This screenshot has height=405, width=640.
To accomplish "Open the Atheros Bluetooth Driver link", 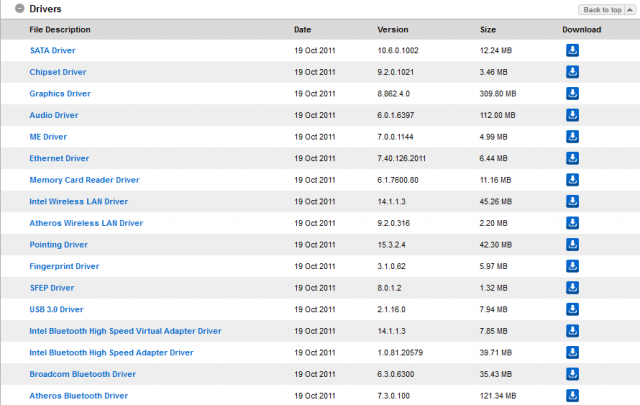I will point(78,396).
